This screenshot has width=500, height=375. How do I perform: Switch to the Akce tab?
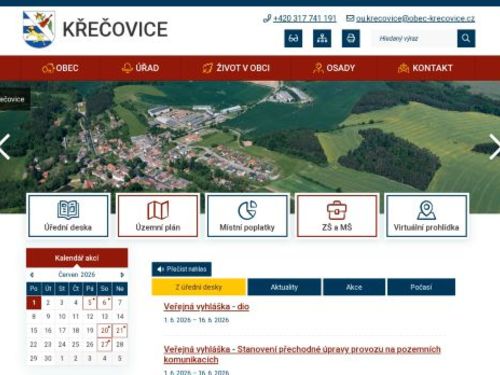point(354,287)
